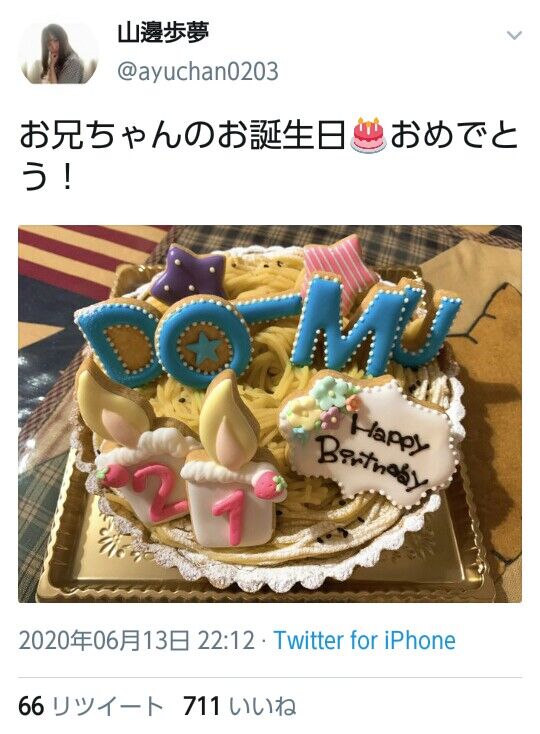Viewport: 540px width, 734px height.
Task: Click the purple star cookie in photo
Action: [190, 274]
